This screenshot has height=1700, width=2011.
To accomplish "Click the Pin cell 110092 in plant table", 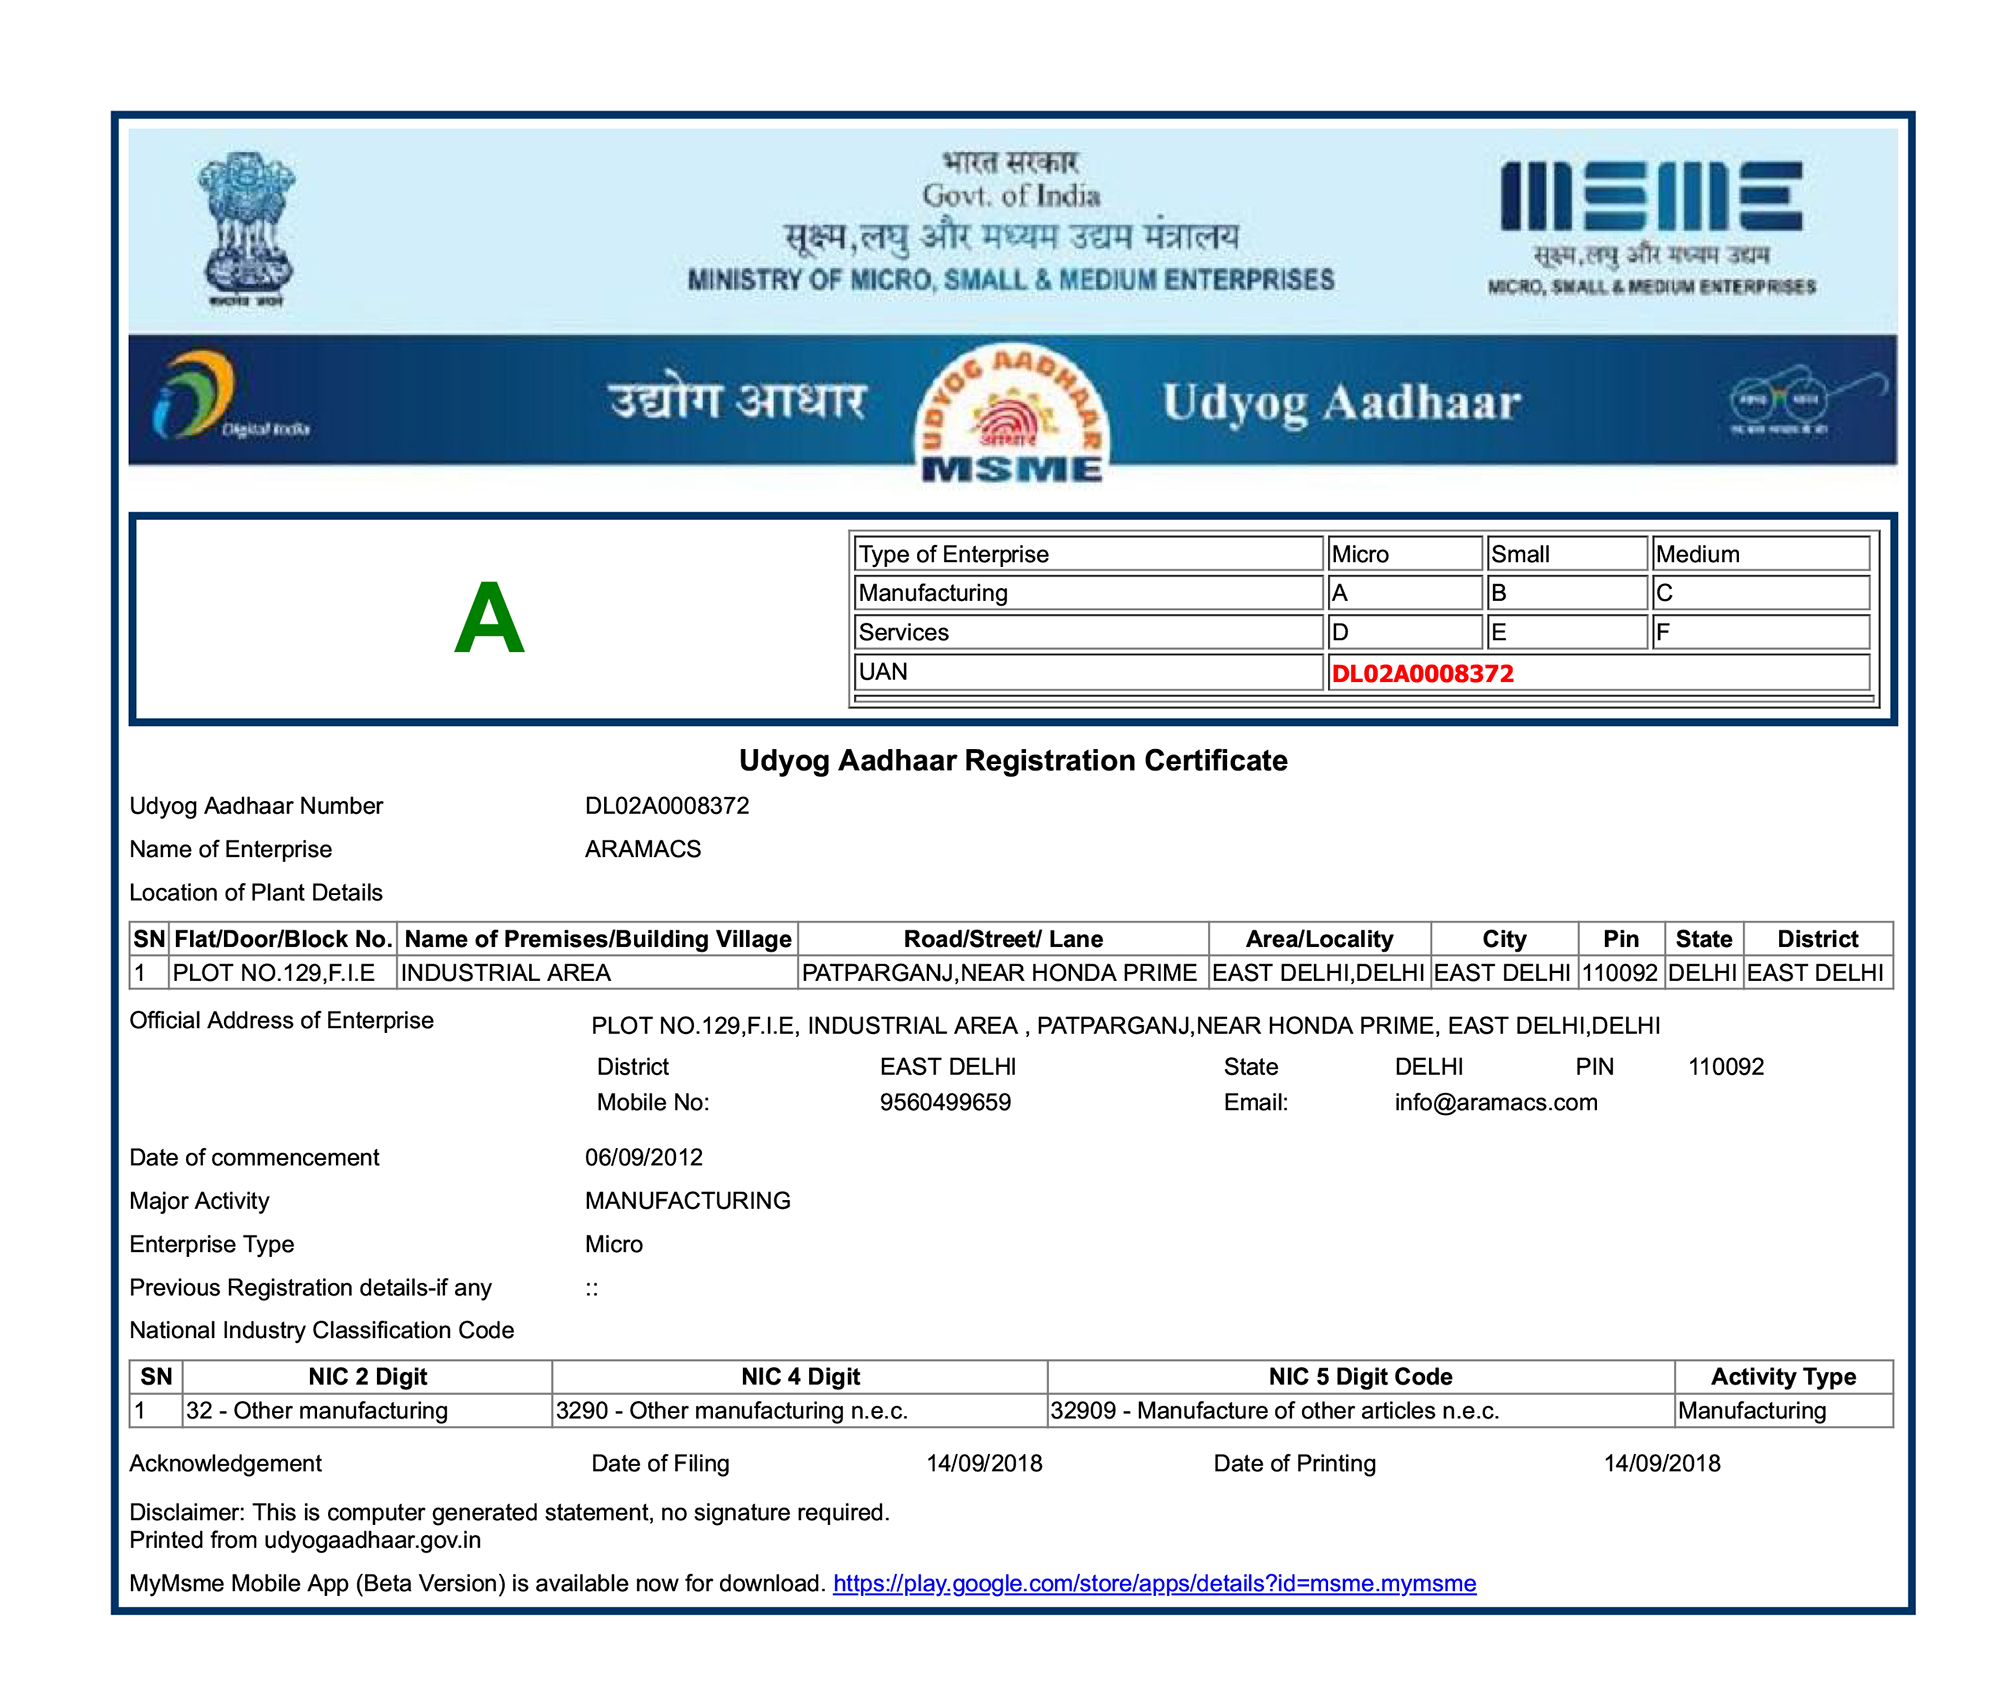I will click(1620, 973).
